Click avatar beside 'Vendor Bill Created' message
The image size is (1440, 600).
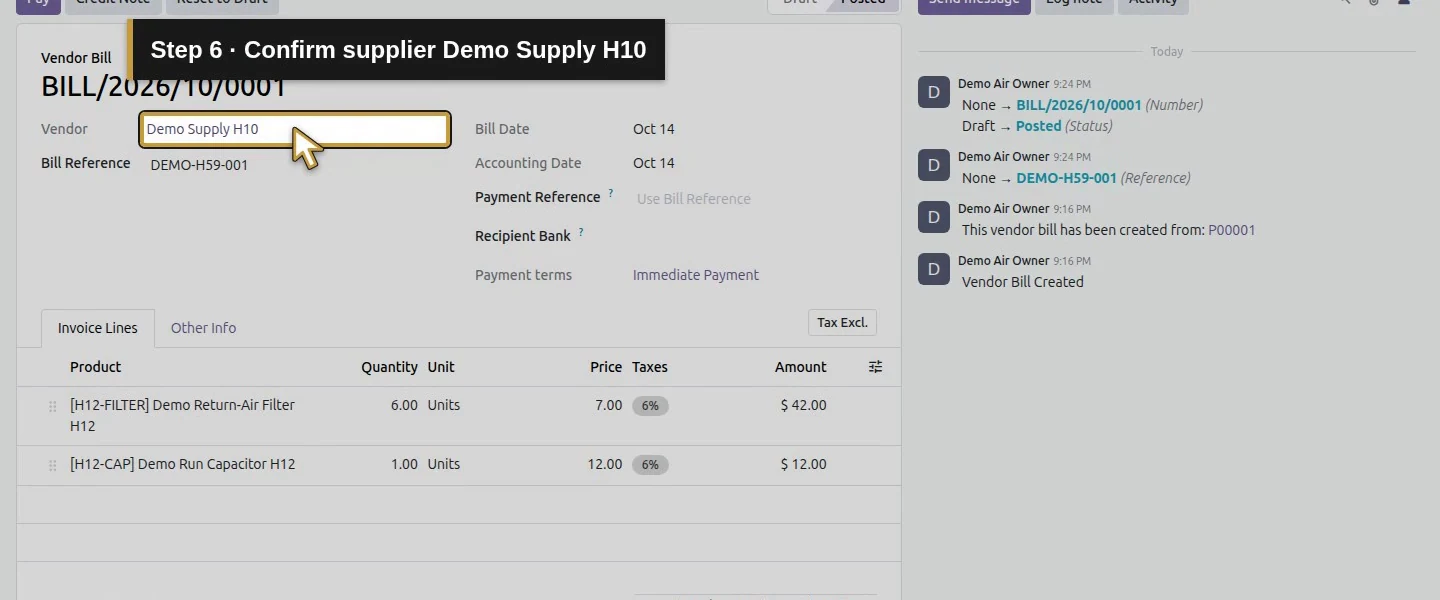coord(933,269)
